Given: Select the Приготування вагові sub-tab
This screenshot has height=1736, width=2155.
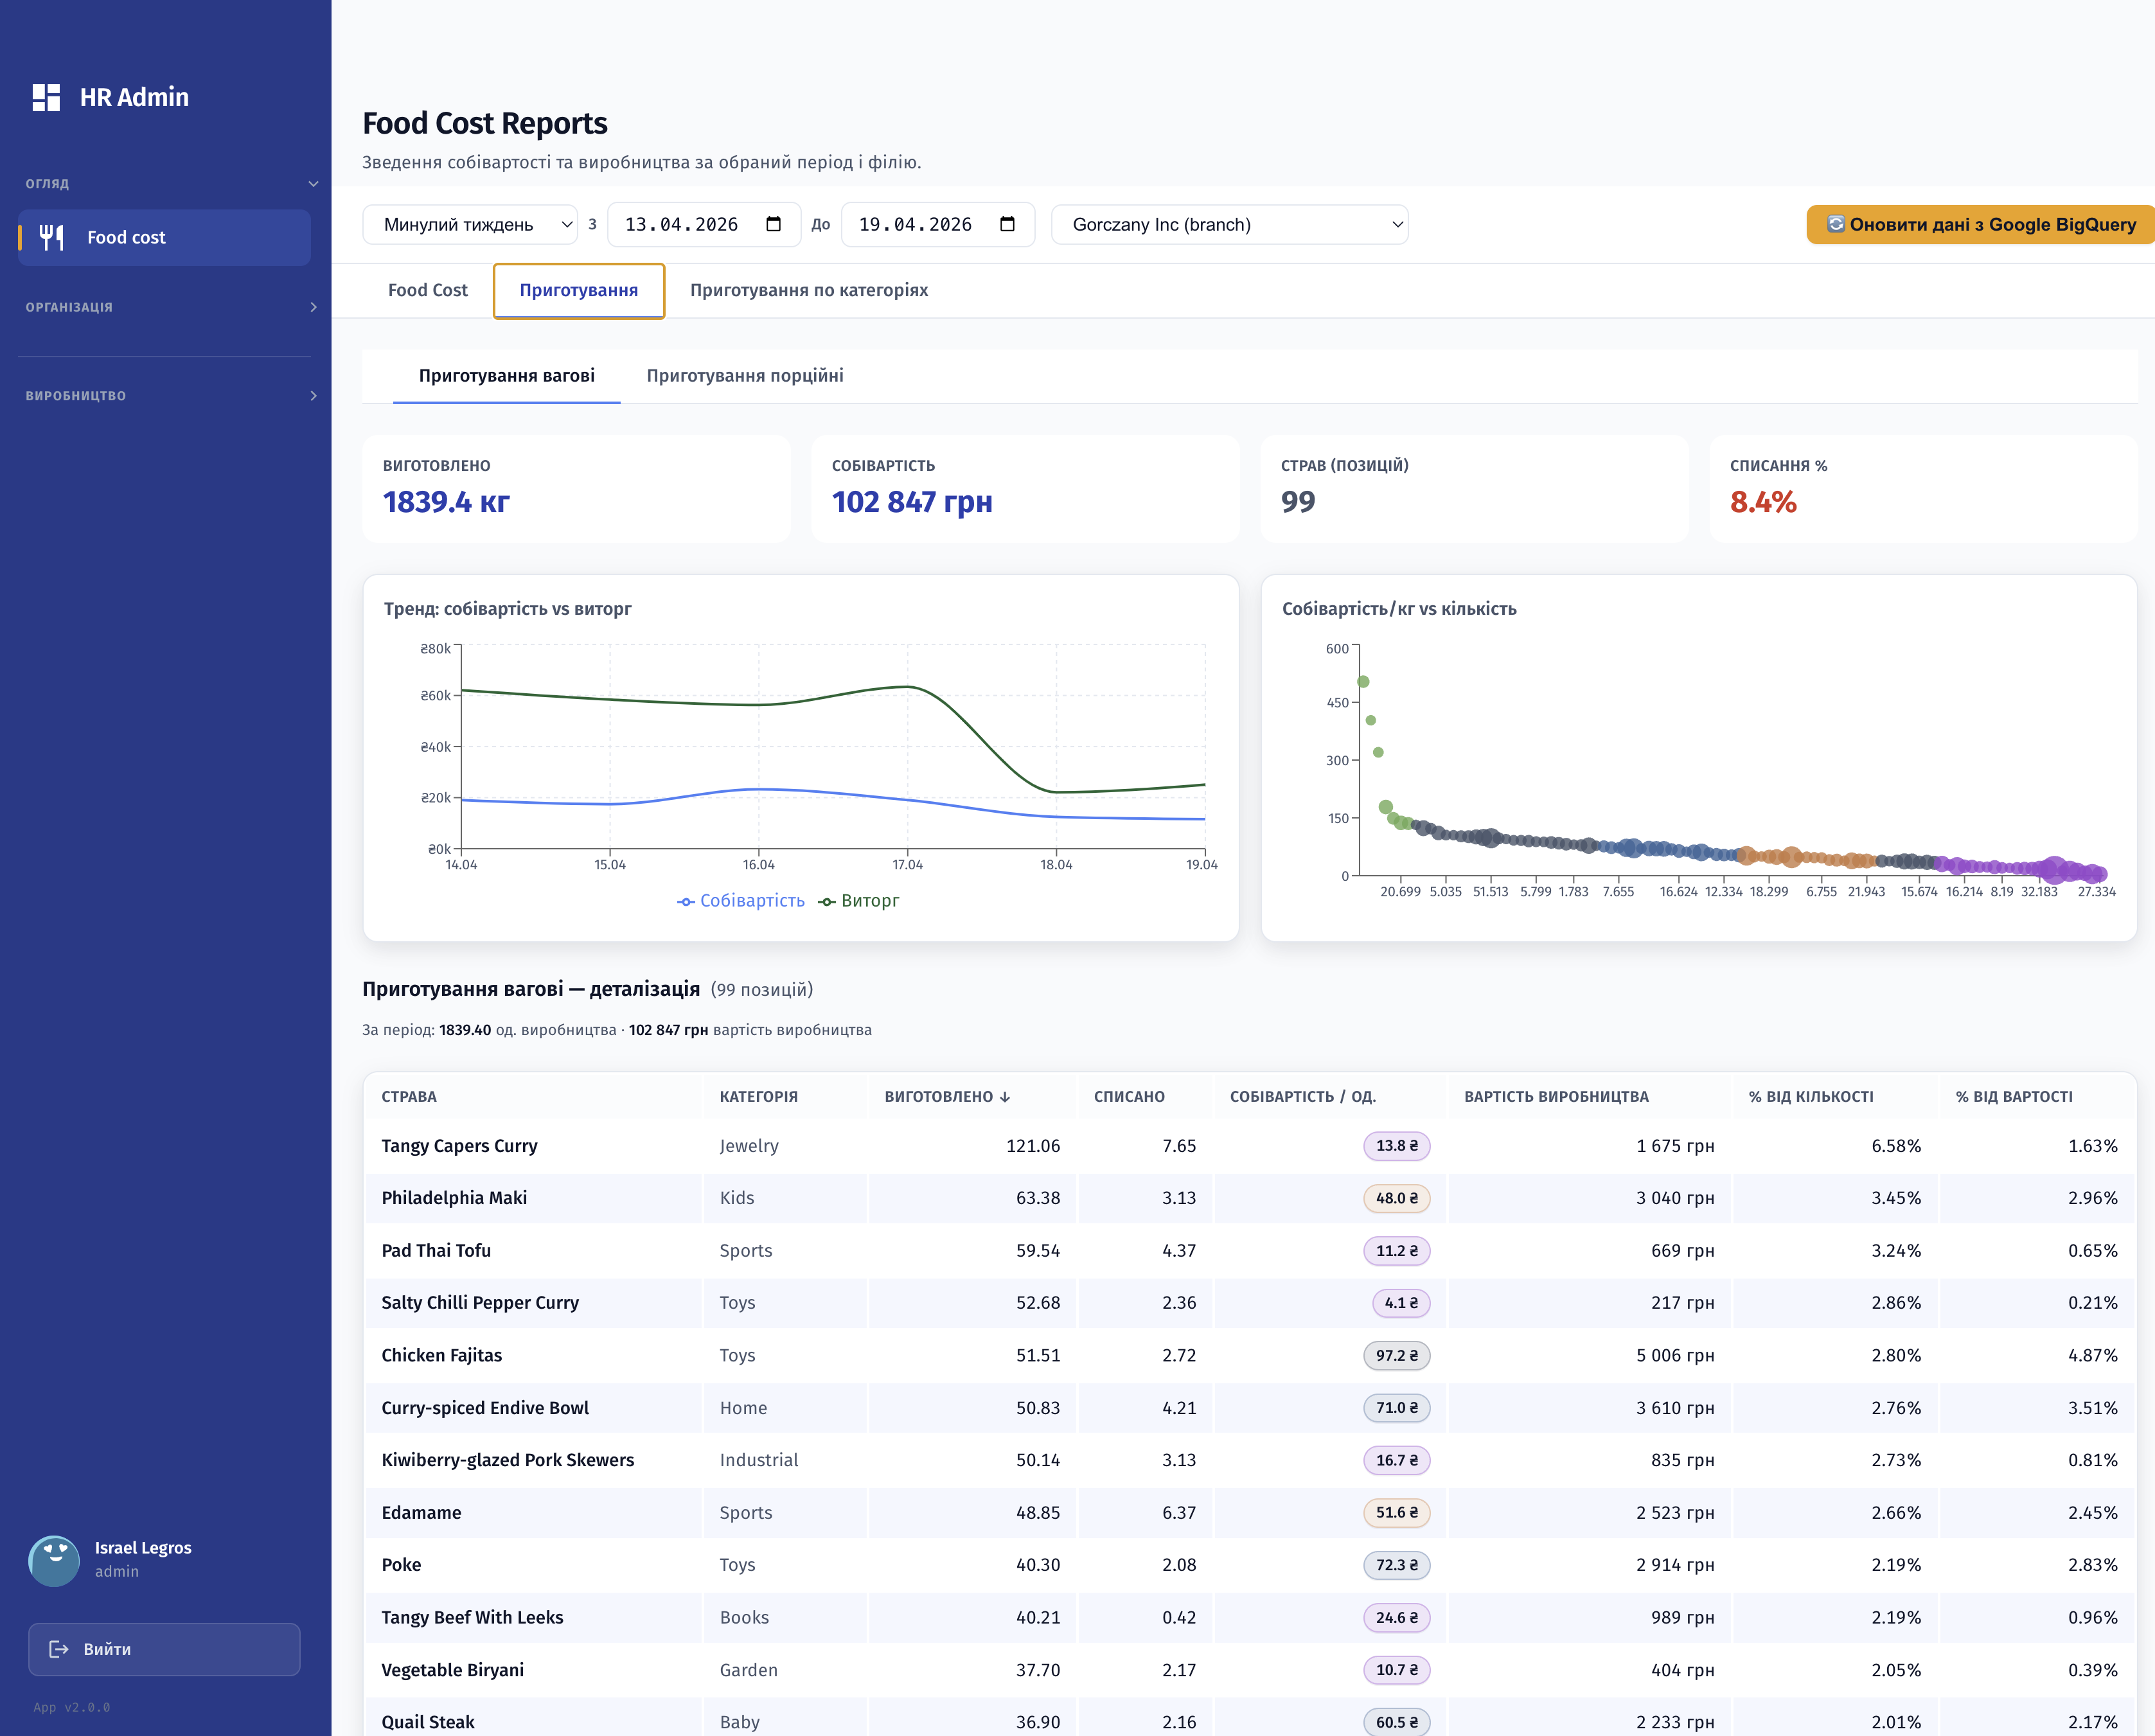Looking at the screenshot, I should [x=507, y=376].
